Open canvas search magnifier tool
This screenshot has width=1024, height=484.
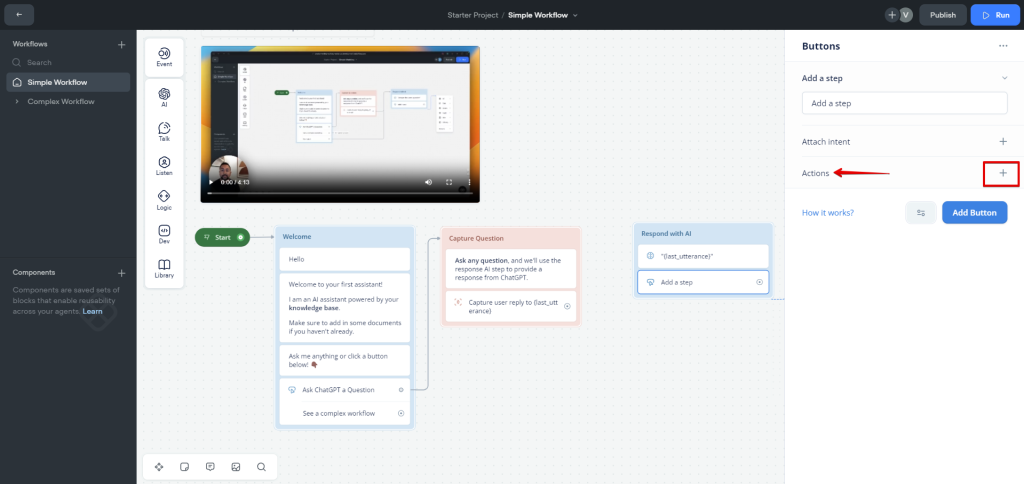point(261,467)
